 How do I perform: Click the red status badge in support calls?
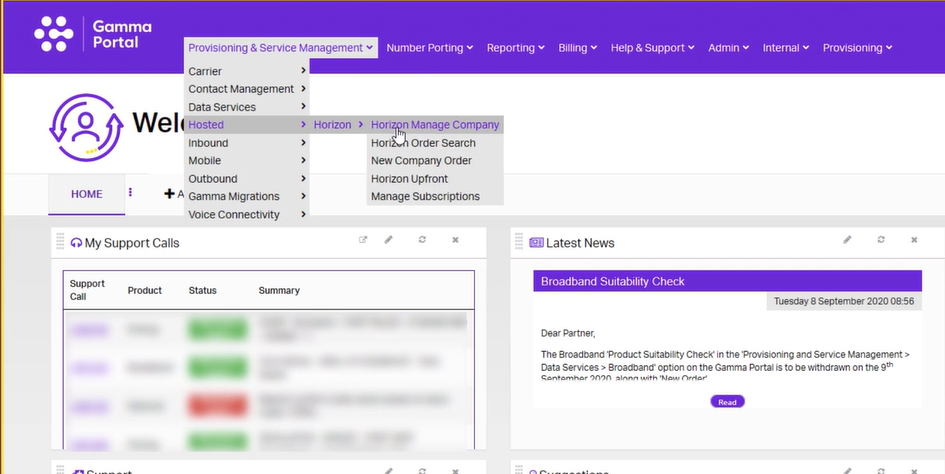coord(218,405)
